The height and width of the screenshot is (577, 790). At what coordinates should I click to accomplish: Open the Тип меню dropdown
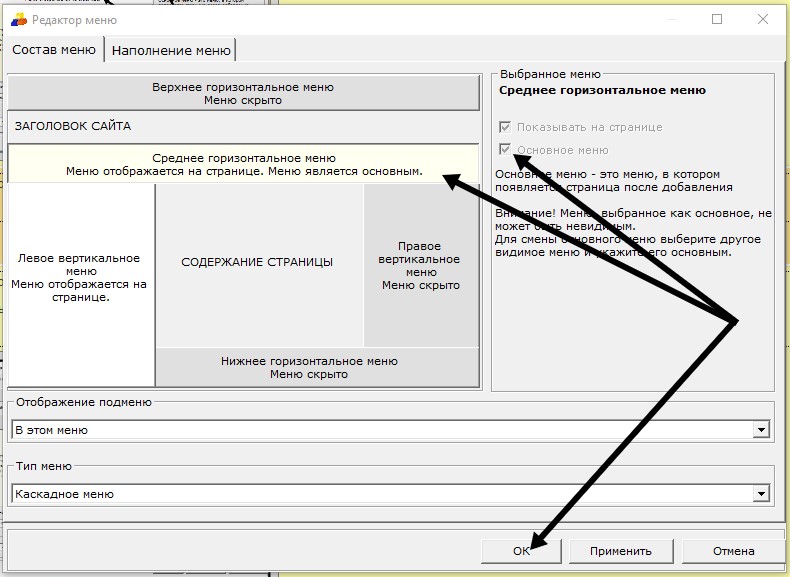tap(762, 494)
